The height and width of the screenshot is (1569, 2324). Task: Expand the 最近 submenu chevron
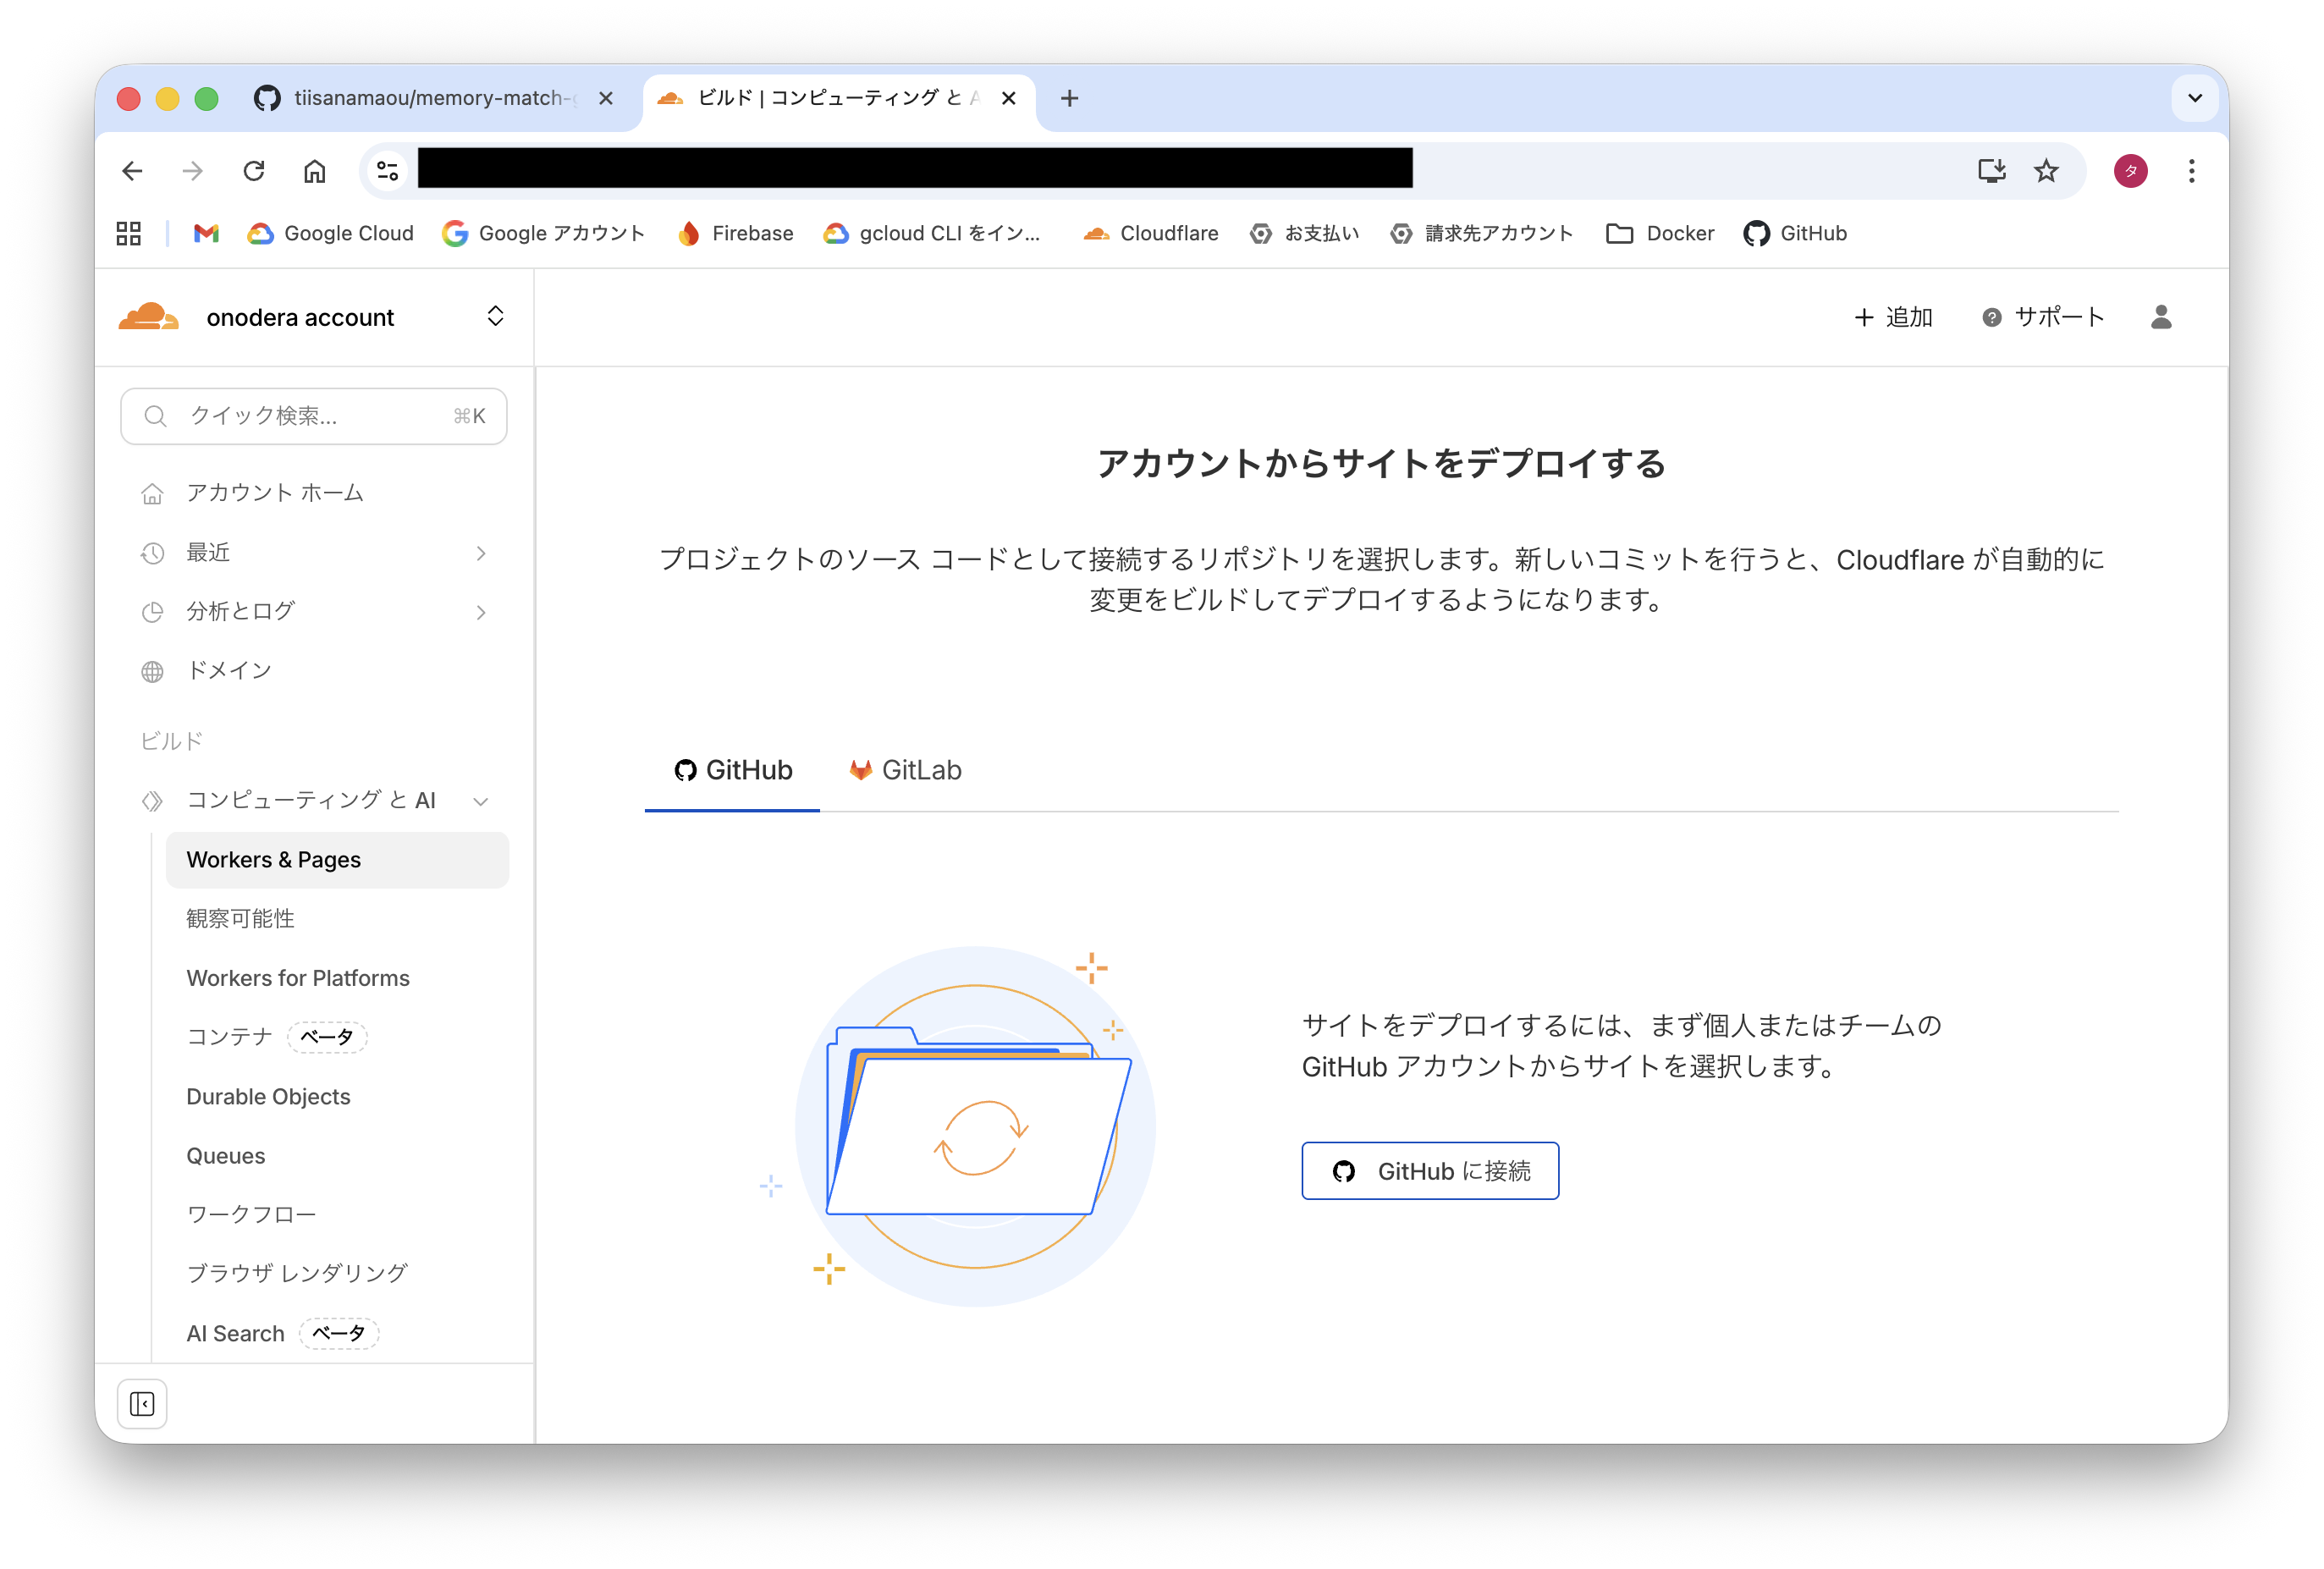(481, 553)
